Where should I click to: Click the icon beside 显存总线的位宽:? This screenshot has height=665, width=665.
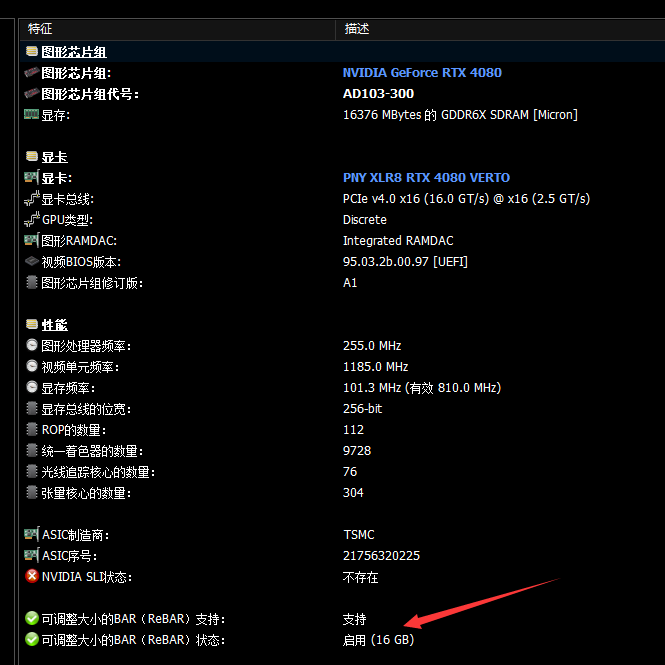pos(32,408)
